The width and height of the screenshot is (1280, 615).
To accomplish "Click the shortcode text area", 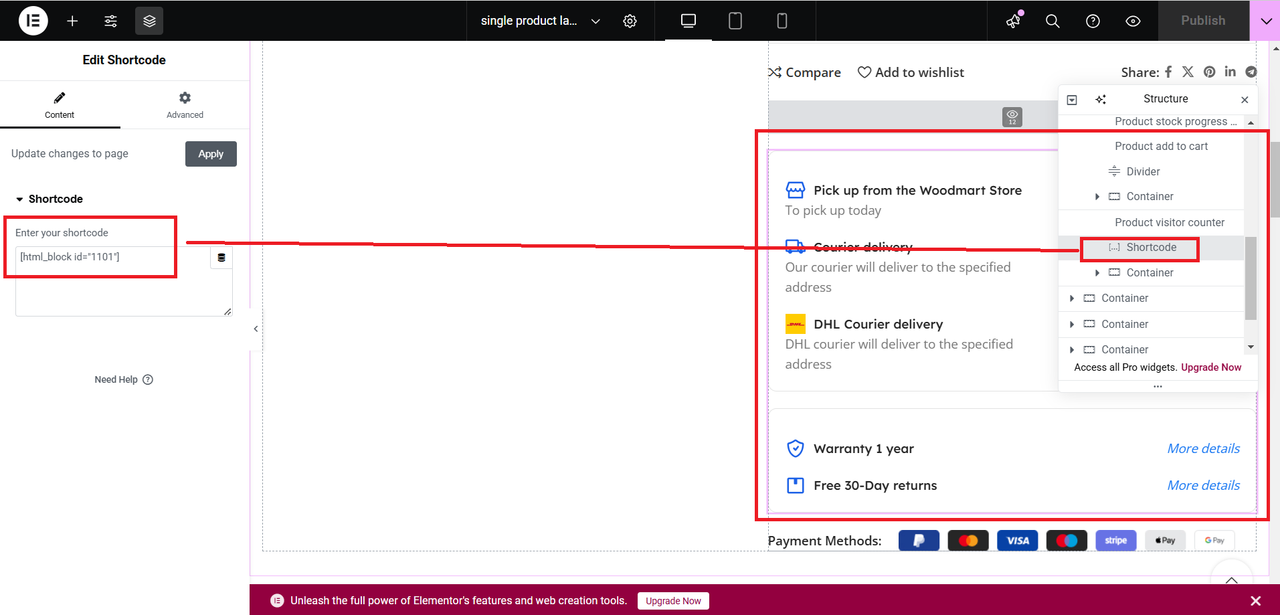I will pyautogui.click(x=124, y=281).
